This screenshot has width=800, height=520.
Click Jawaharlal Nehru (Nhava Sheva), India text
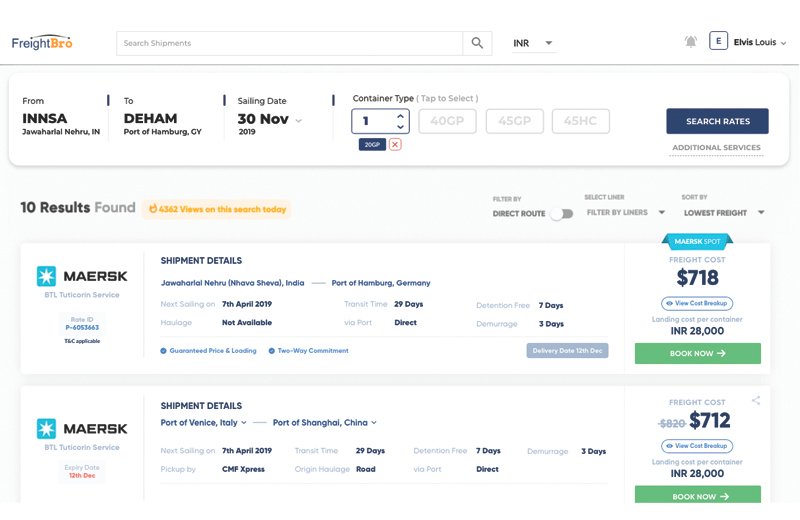tap(232, 283)
